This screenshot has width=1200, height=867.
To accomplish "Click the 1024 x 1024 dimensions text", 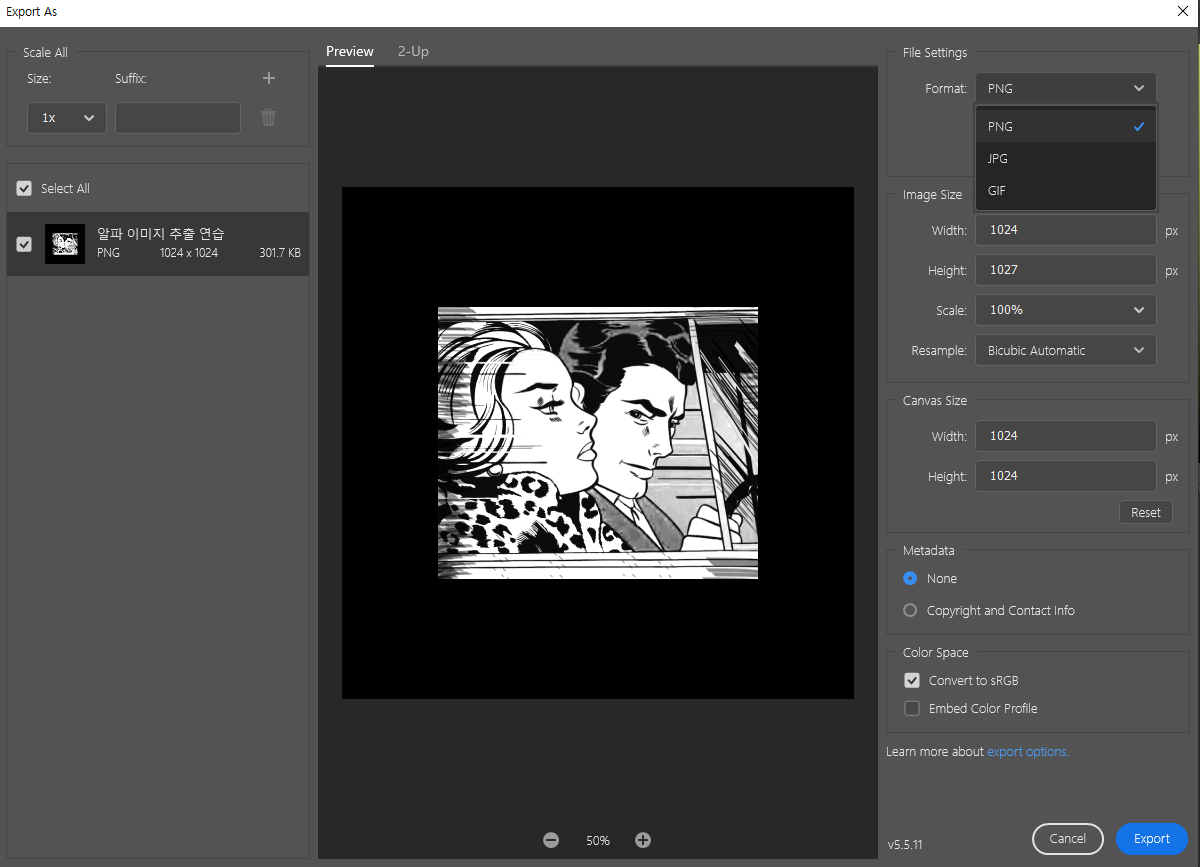I will coord(189,253).
